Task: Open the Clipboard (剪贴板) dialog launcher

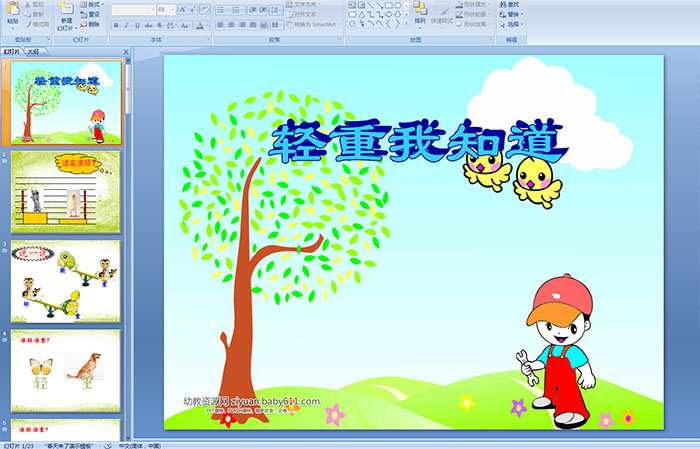Action: [x=49, y=40]
